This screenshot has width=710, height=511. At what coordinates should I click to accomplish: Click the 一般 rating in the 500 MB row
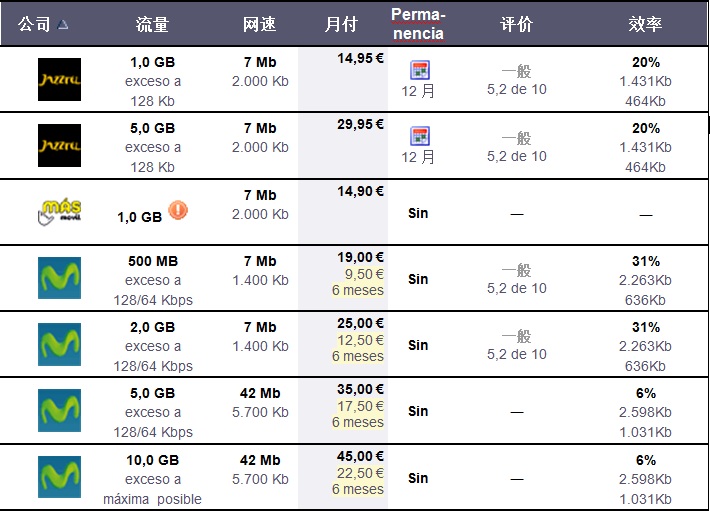[x=517, y=270]
